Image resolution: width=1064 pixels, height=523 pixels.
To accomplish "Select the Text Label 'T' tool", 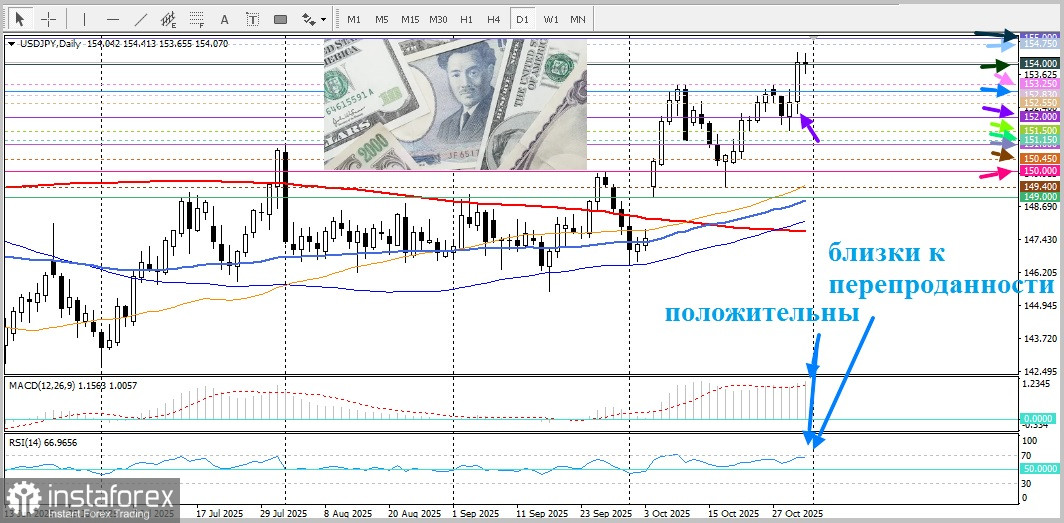I will click(252, 19).
